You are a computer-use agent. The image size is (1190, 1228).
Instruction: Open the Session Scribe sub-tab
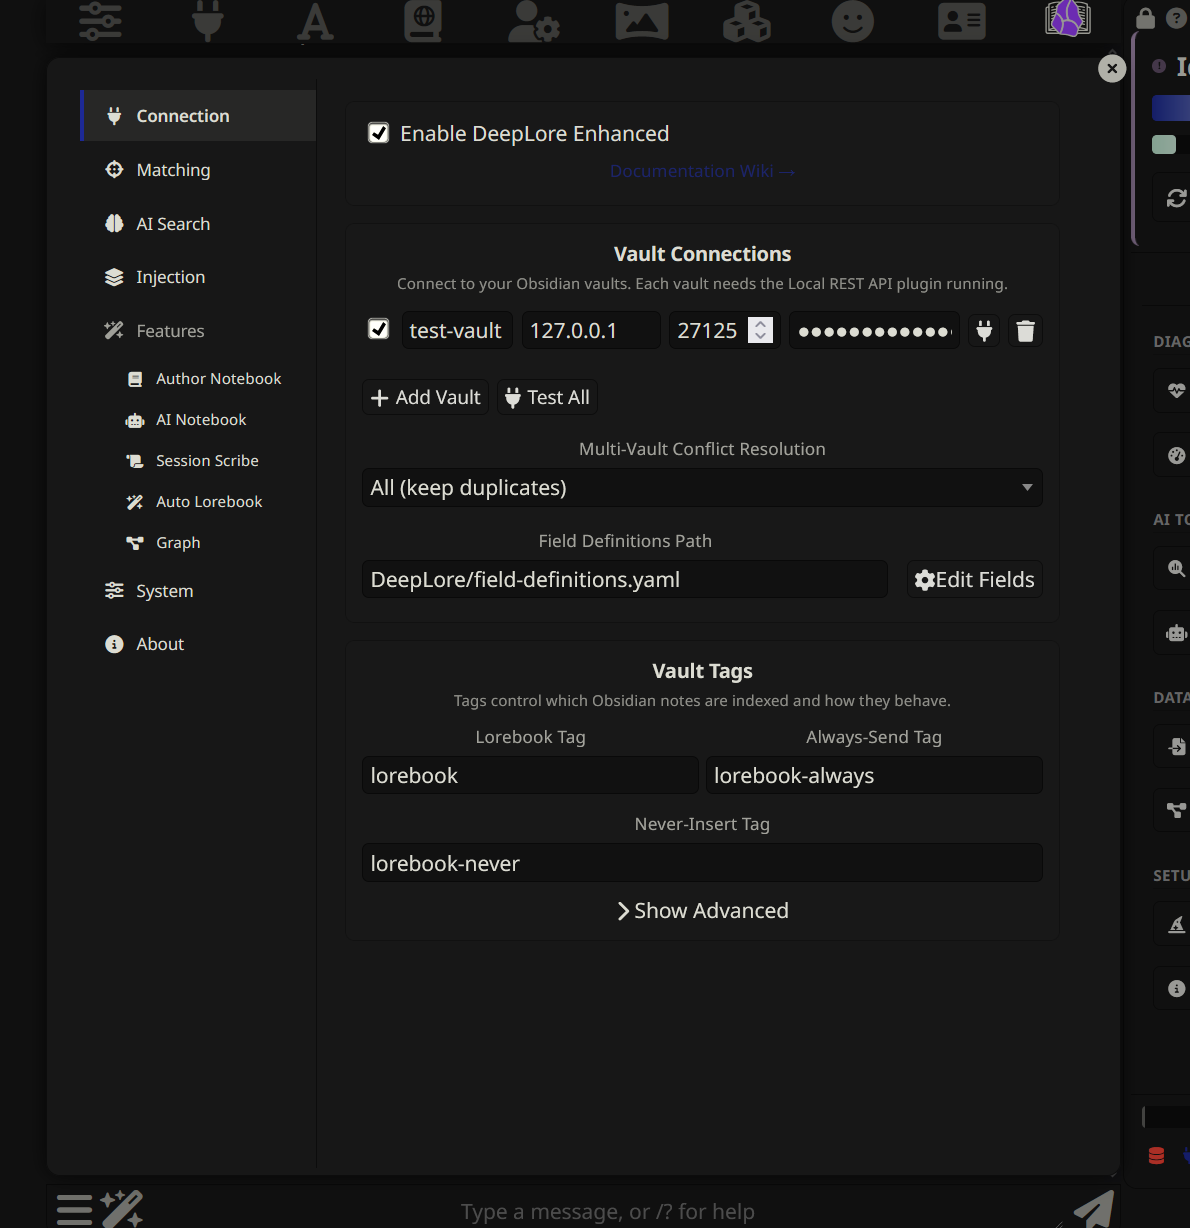pyautogui.click(x=193, y=461)
